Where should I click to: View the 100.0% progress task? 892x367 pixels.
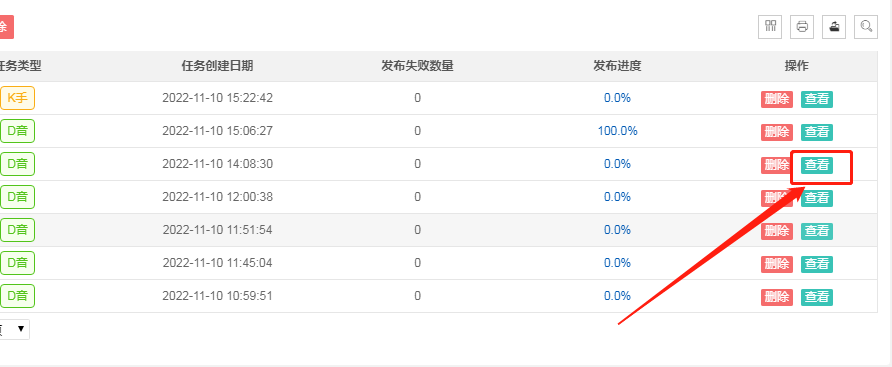[x=817, y=132]
